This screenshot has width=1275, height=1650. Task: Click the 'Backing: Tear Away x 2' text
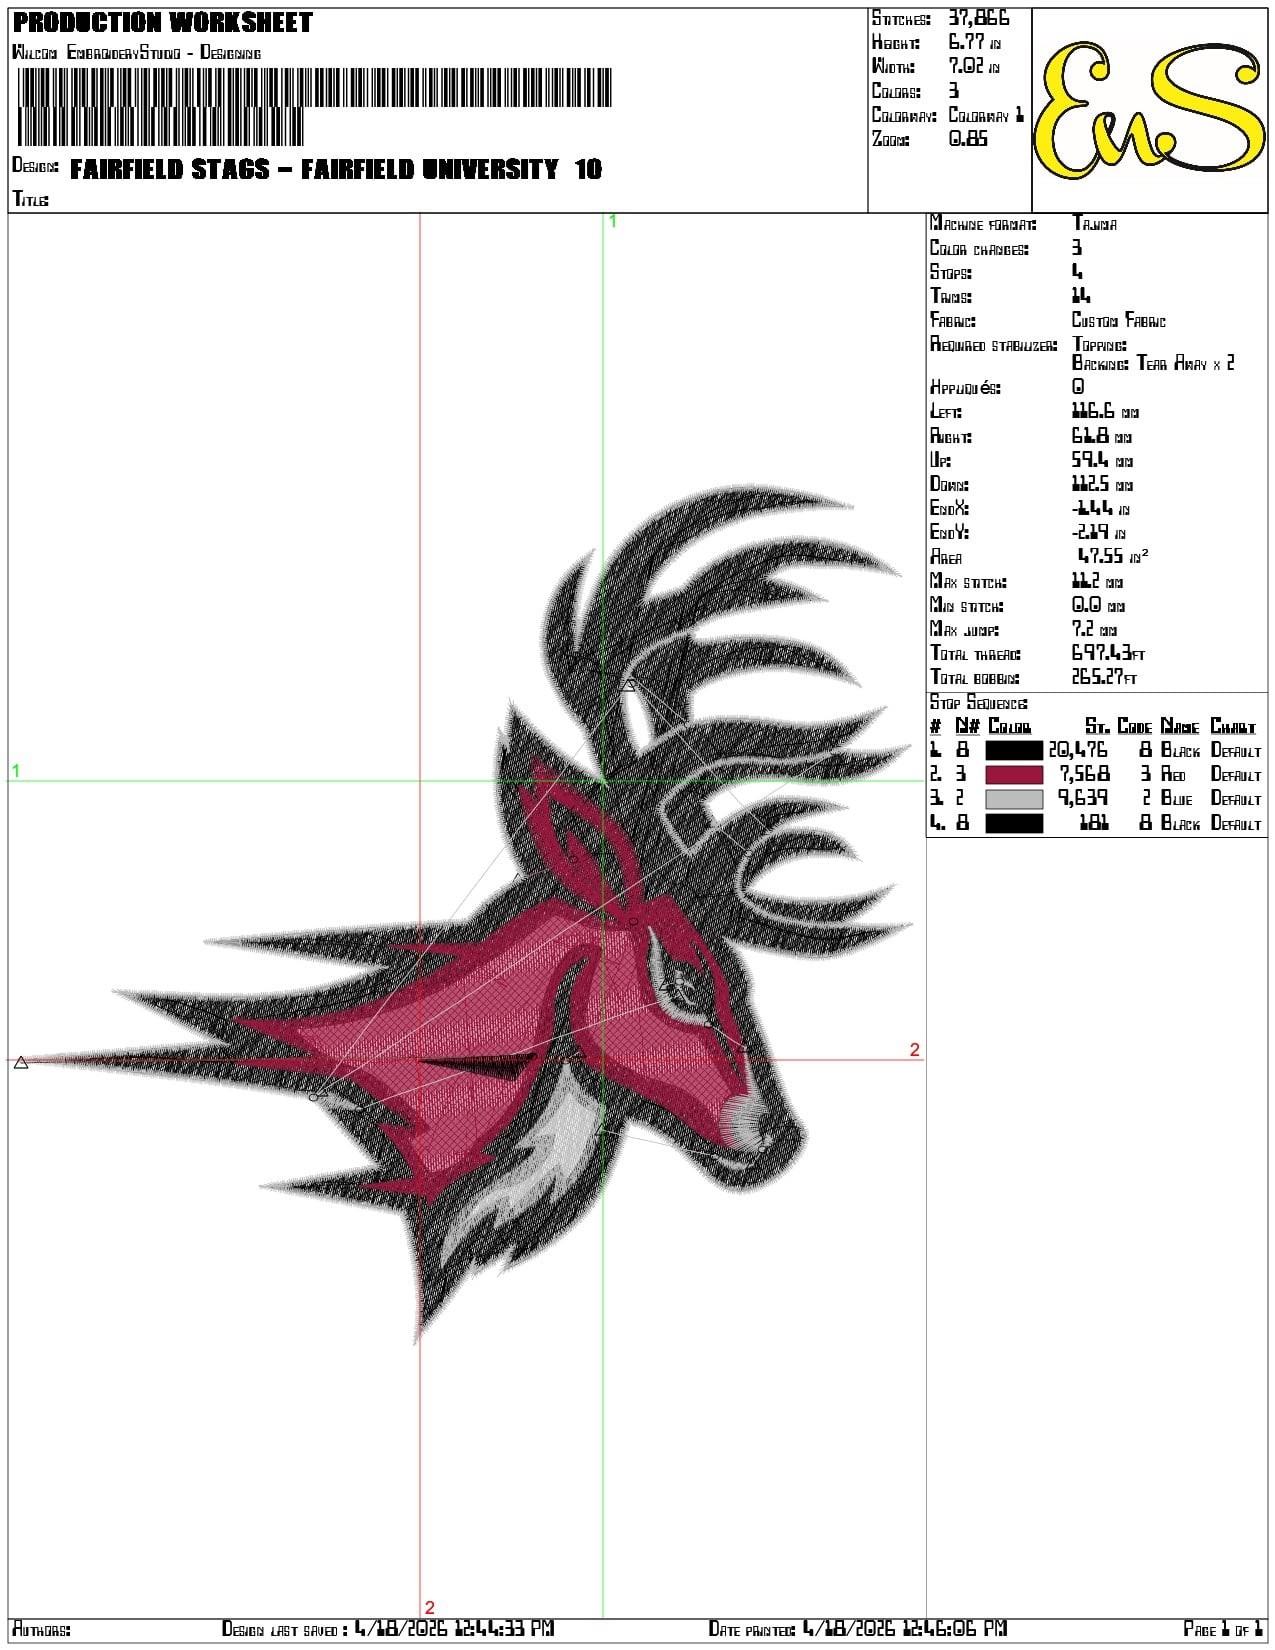pyautogui.click(x=1153, y=363)
